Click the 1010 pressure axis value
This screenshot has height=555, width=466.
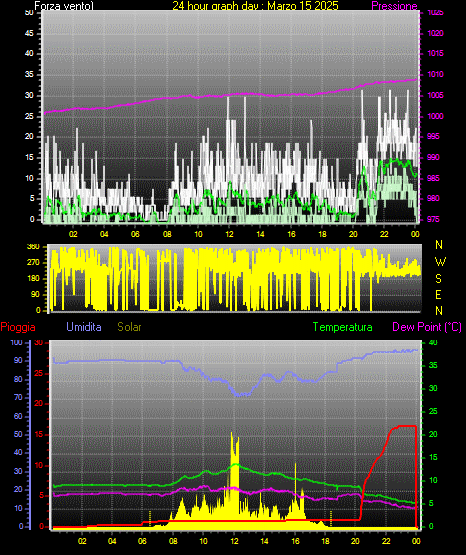pyautogui.click(x=435, y=74)
